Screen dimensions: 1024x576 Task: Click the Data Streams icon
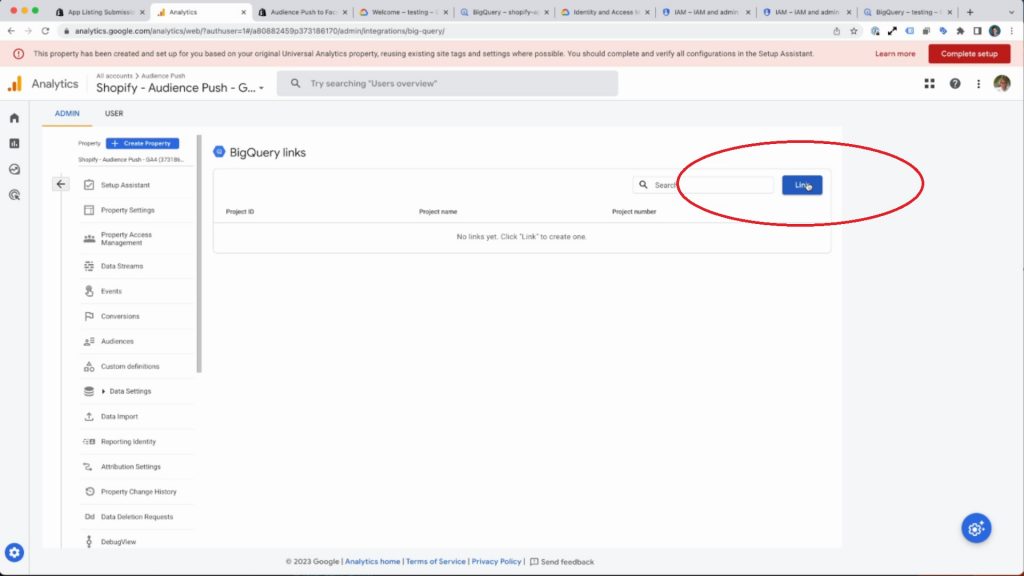89,266
